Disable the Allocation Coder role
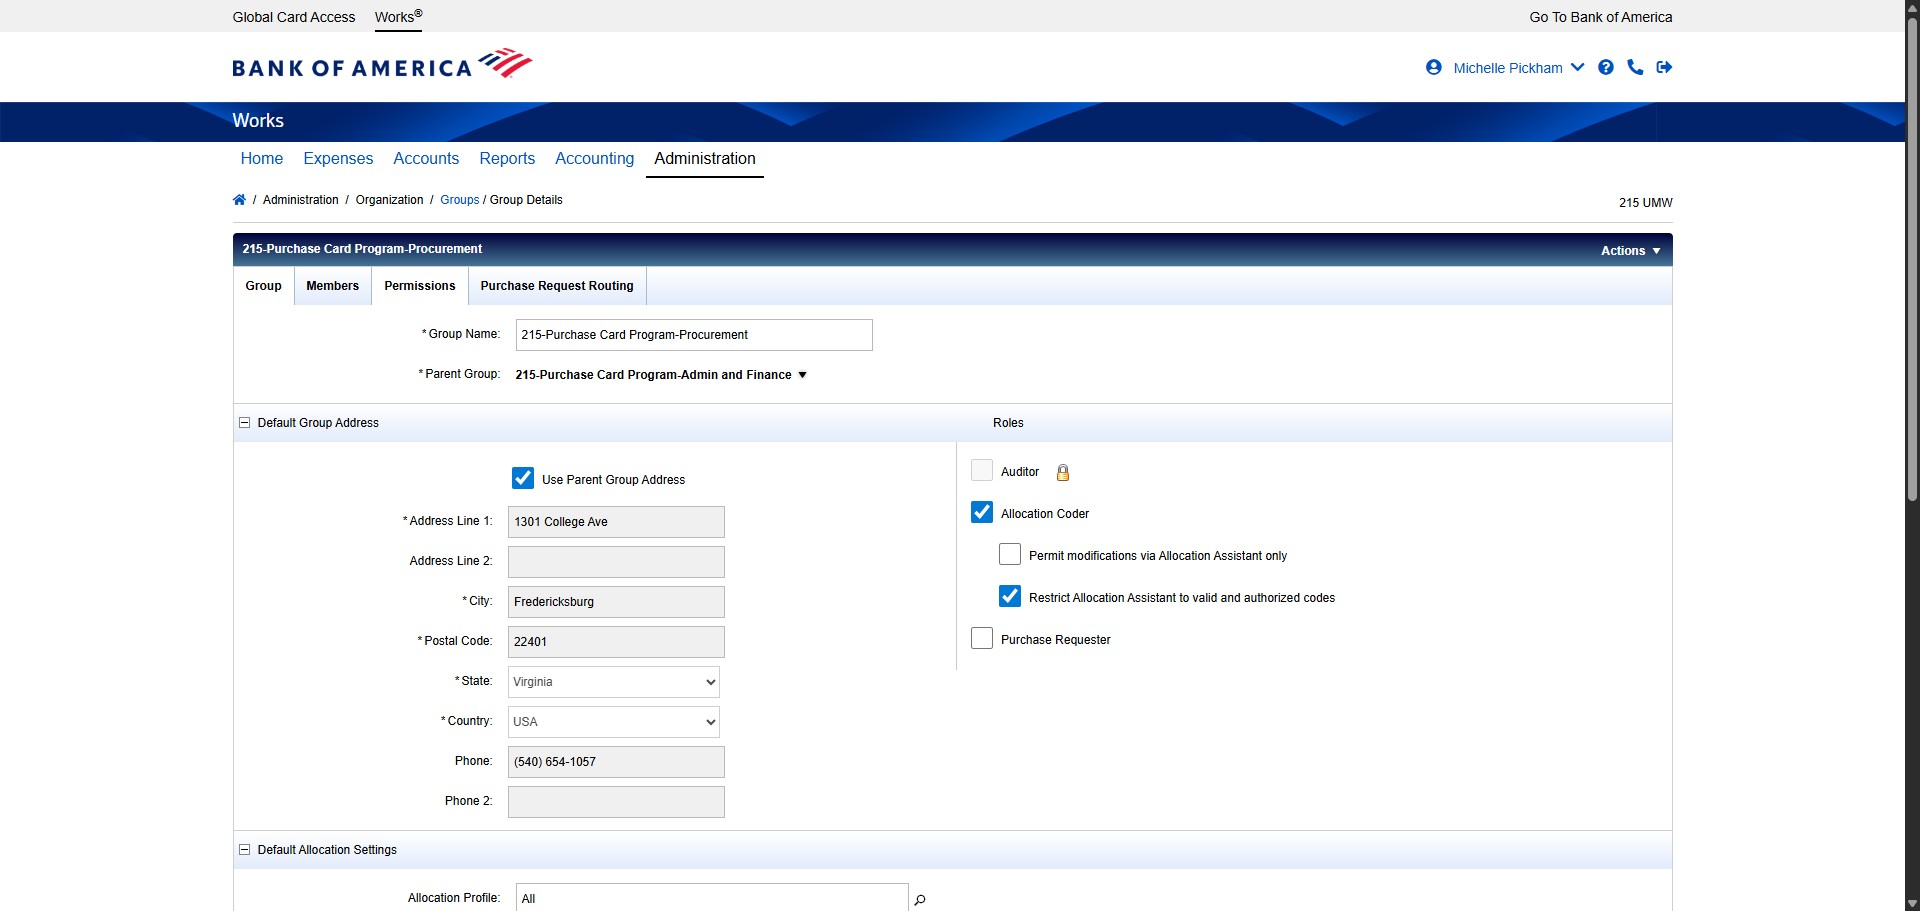The image size is (1920, 911). [x=981, y=512]
